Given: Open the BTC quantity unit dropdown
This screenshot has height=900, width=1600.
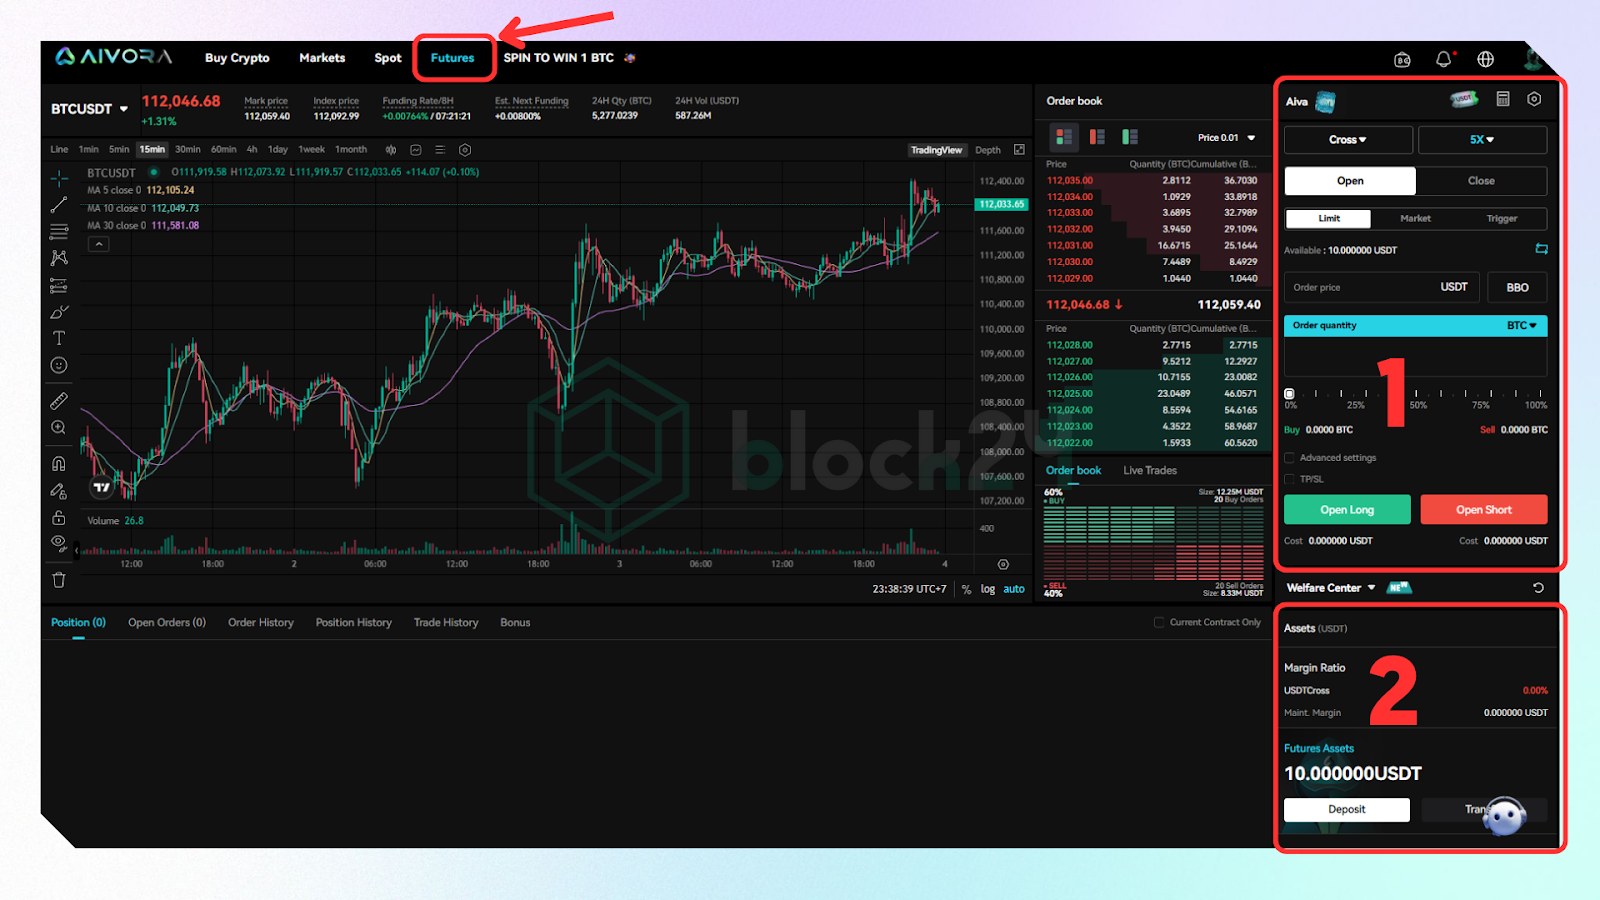Looking at the screenshot, I should tap(1522, 326).
